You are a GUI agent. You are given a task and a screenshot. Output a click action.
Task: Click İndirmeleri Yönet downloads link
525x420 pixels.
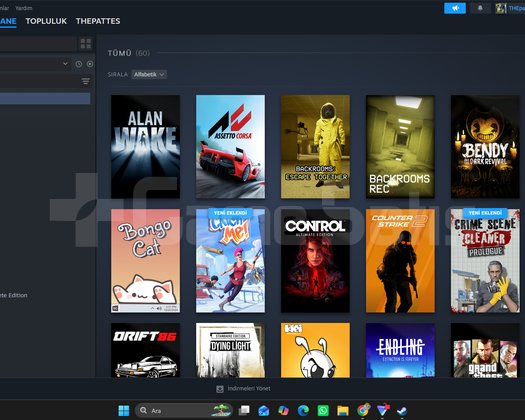[x=249, y=389]
